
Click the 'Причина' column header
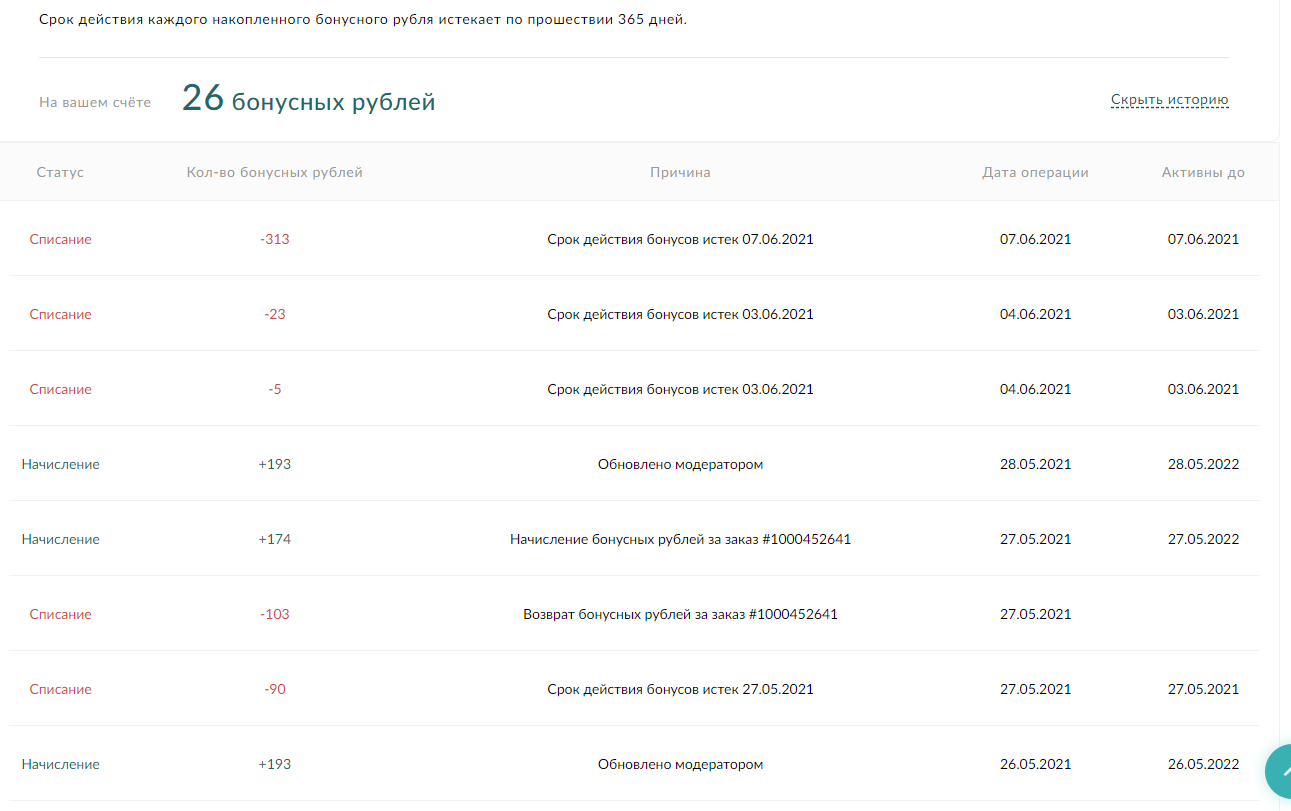pyautogui.click(x=680, y=172)
